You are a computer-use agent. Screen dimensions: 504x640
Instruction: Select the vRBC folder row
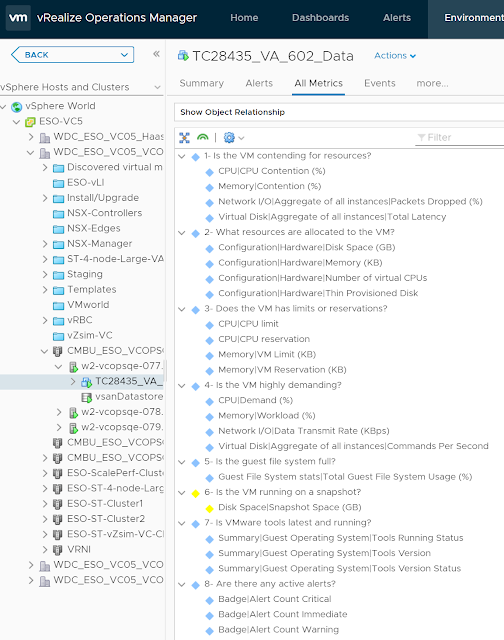(80, 320)
